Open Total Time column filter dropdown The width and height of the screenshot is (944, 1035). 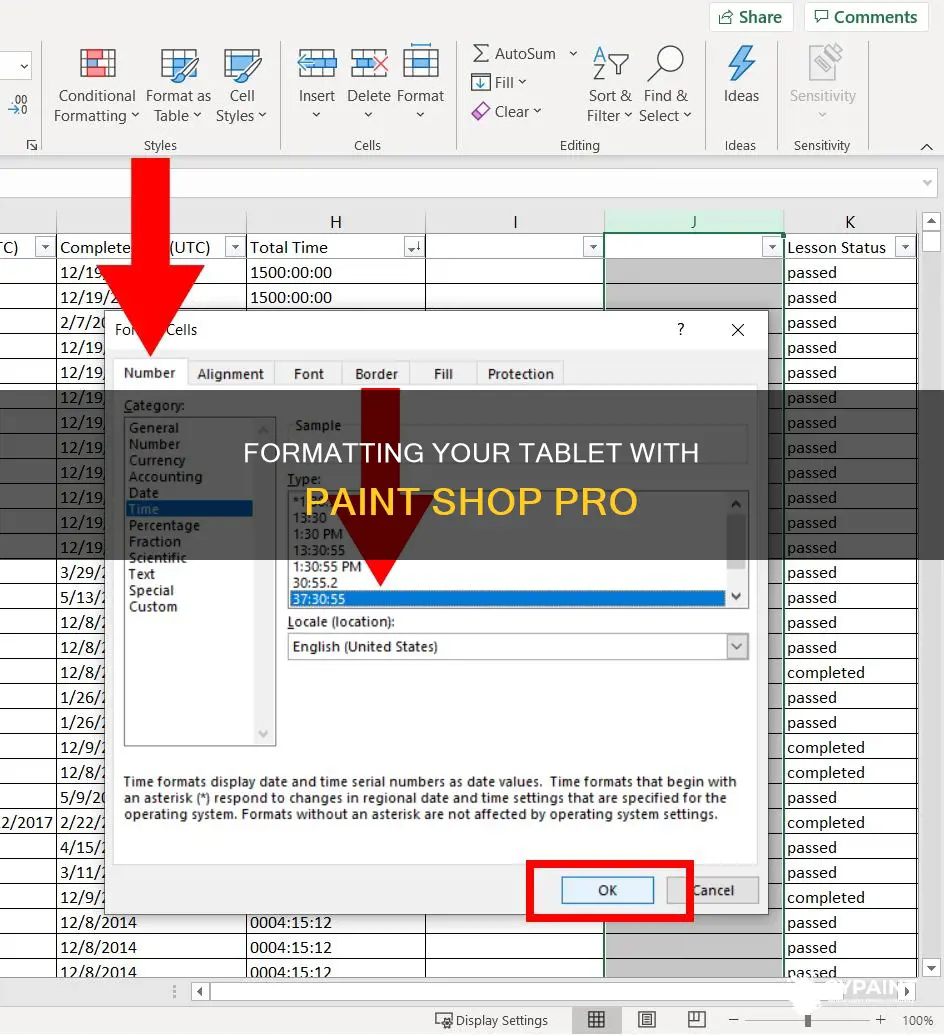414,248
